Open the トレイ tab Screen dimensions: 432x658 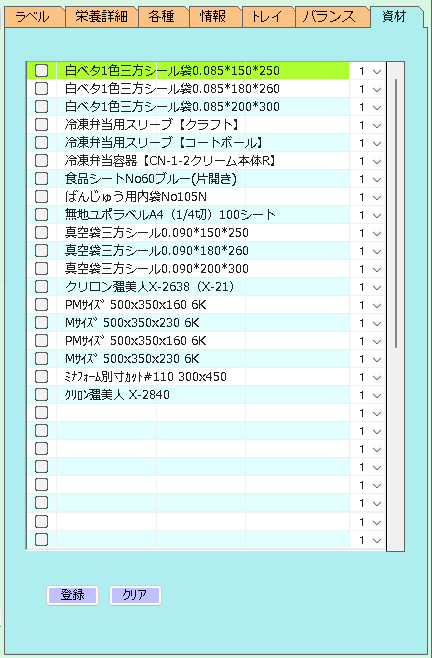268,17
